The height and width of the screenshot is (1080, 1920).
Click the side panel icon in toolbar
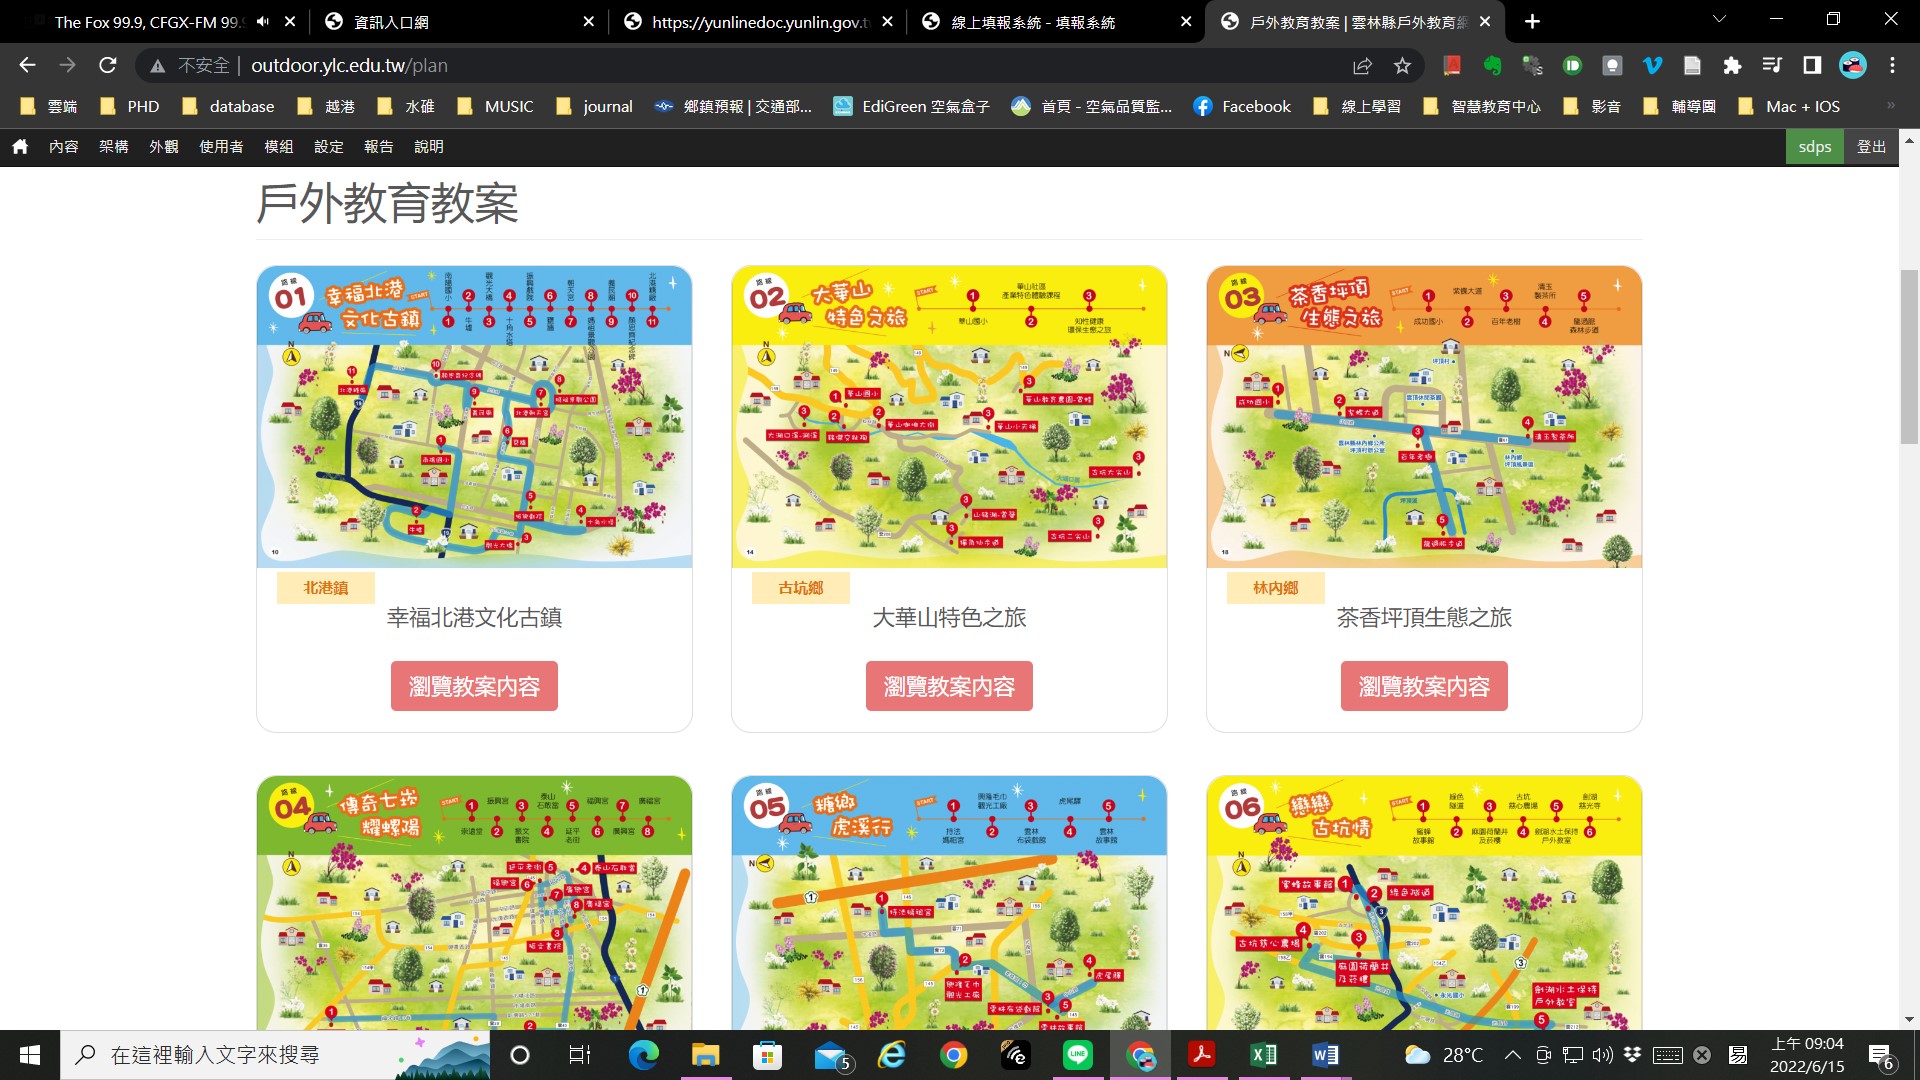point(1812,65)
